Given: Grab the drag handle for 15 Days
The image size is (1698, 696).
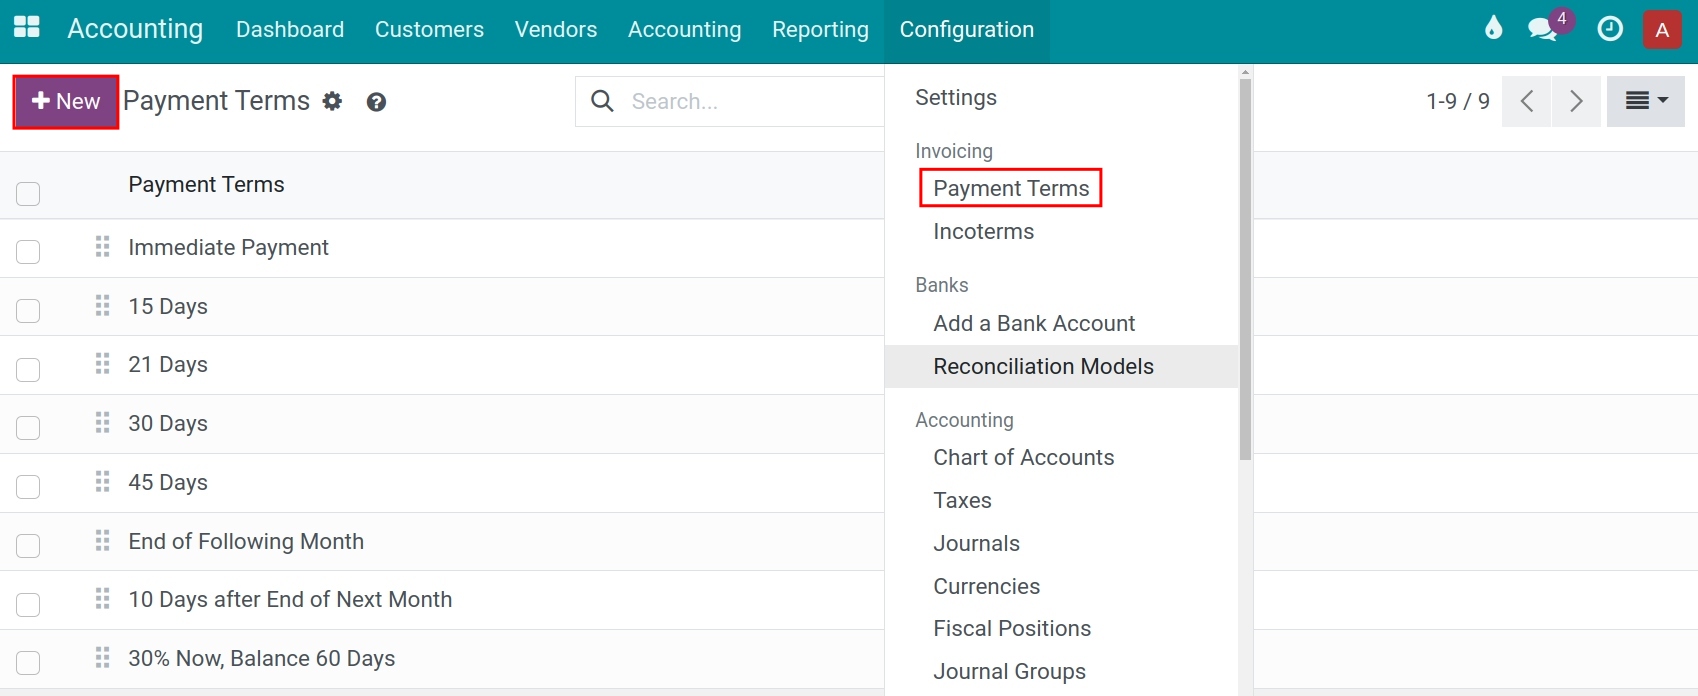Looking at the screenshot, I should (102, 306).
